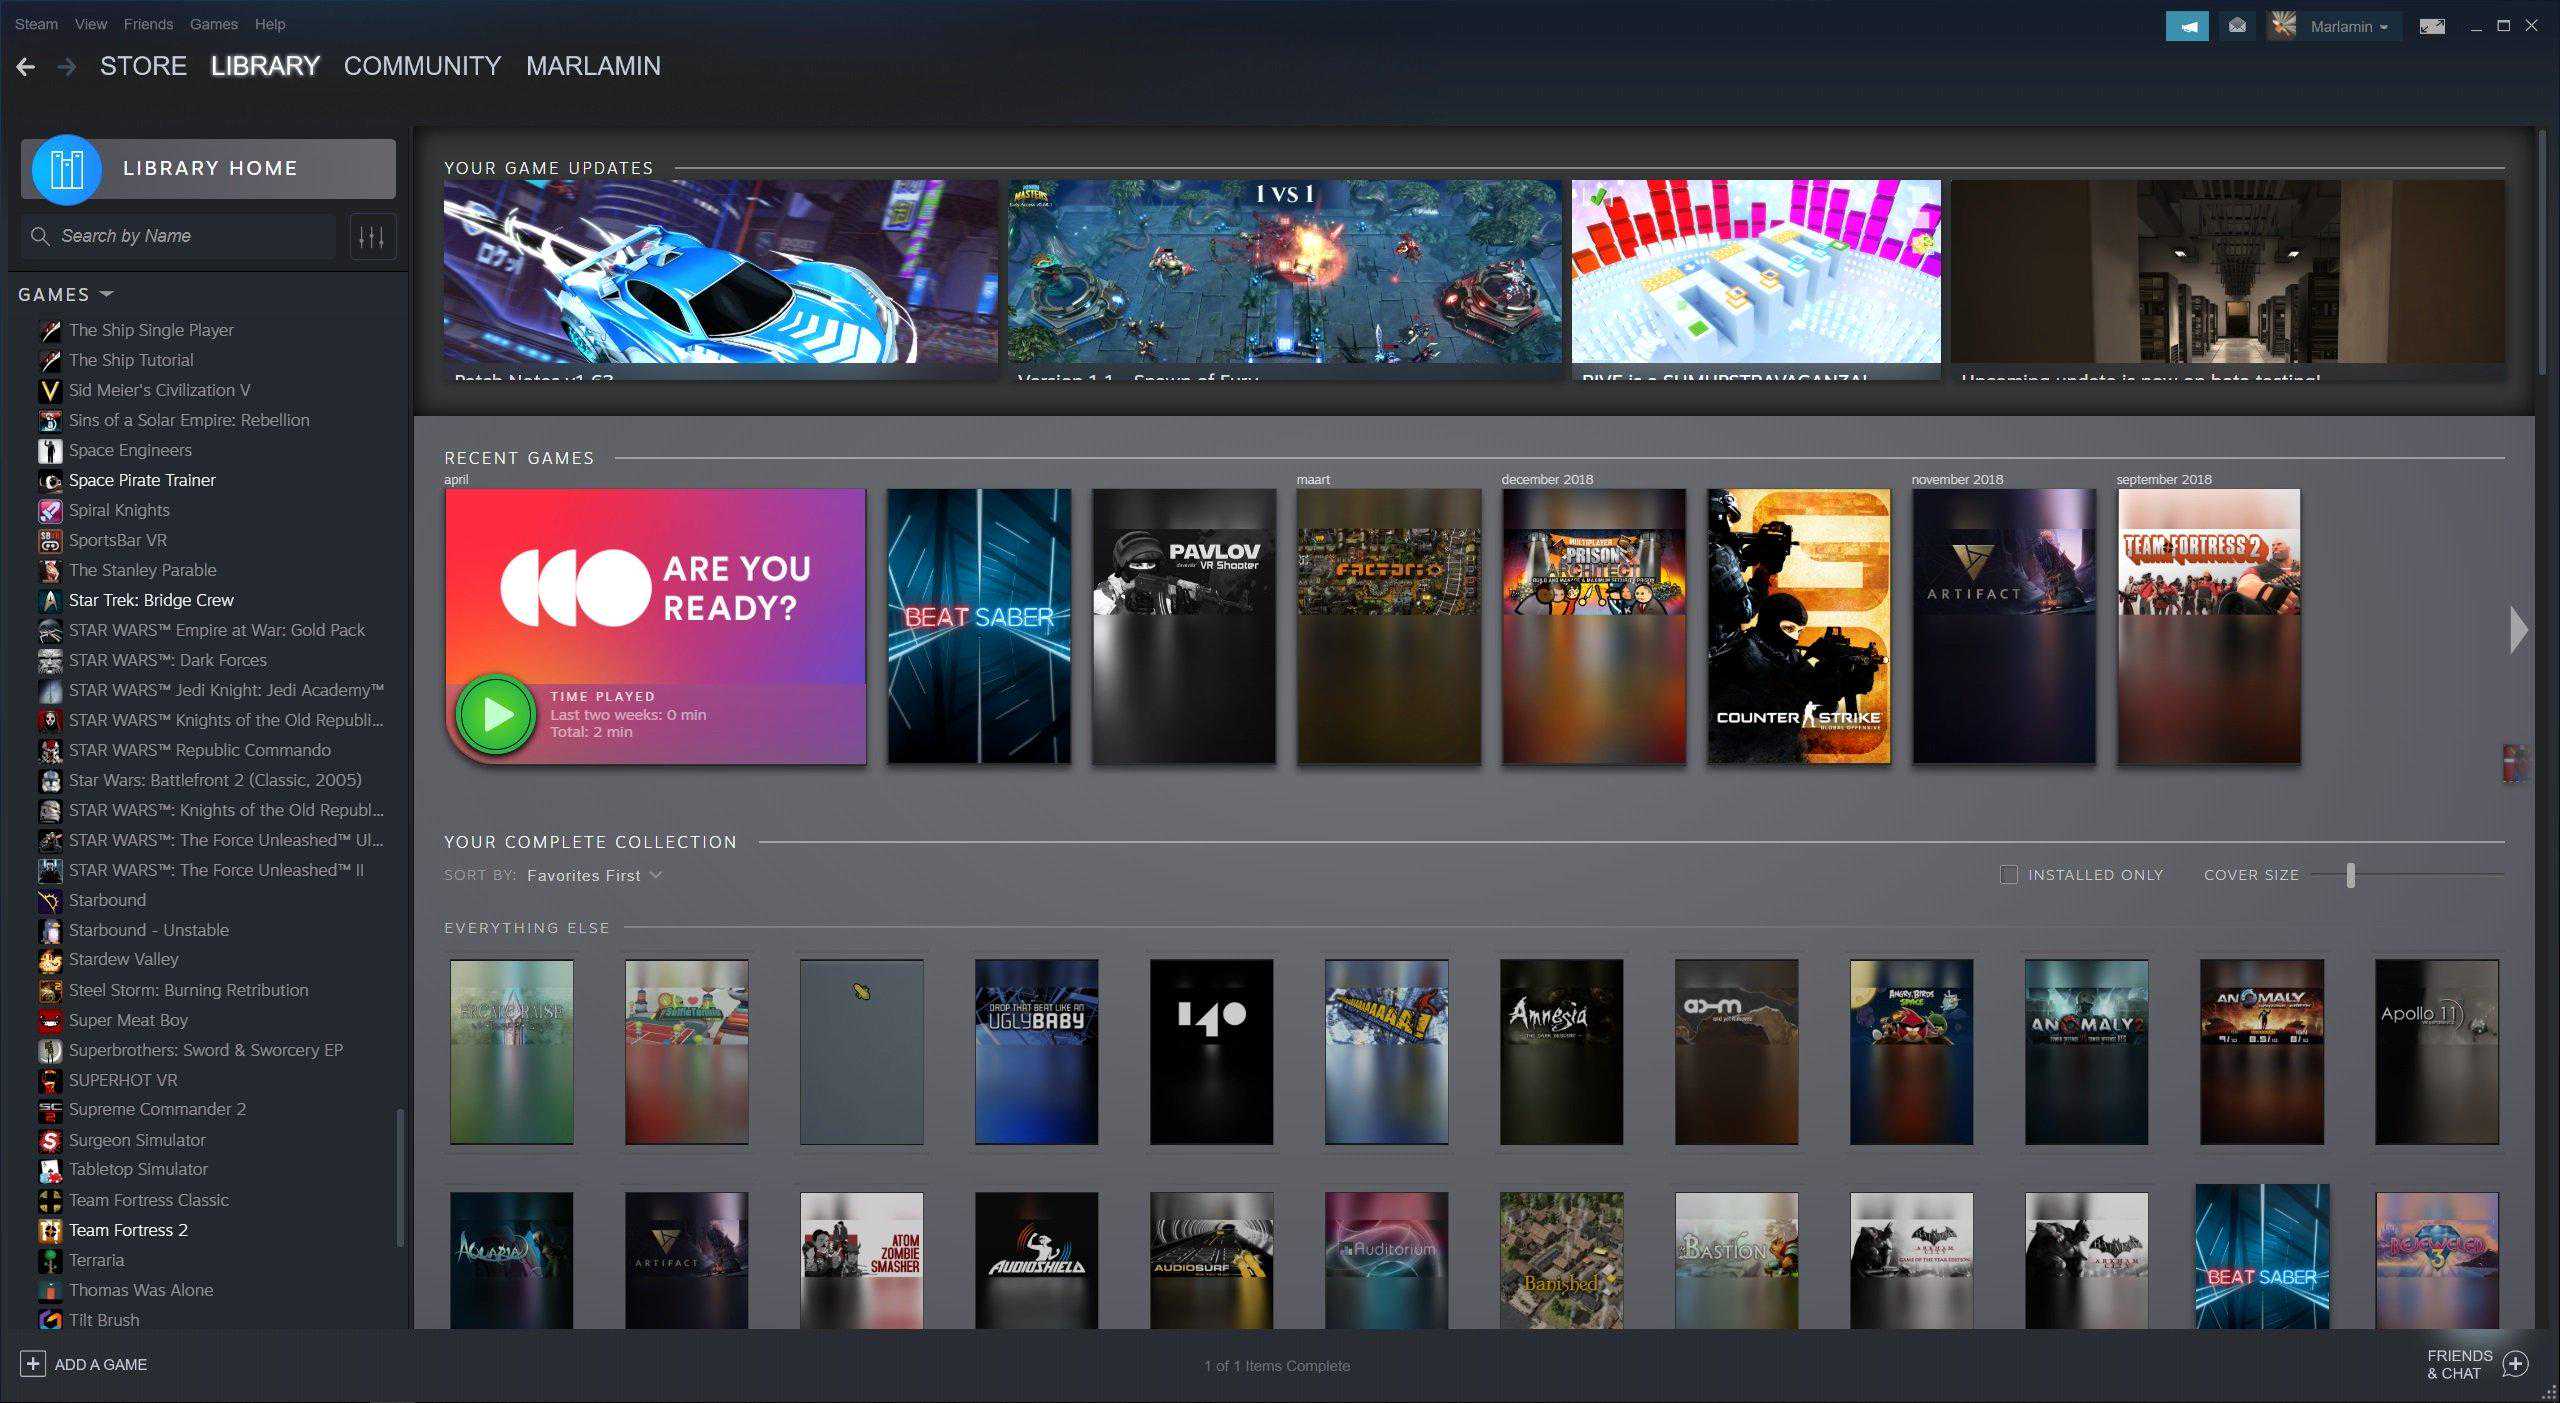The image size is (2560, 1403).
Task: Select the Space Engineers icon in the sidebar
Action: (48, 450)
